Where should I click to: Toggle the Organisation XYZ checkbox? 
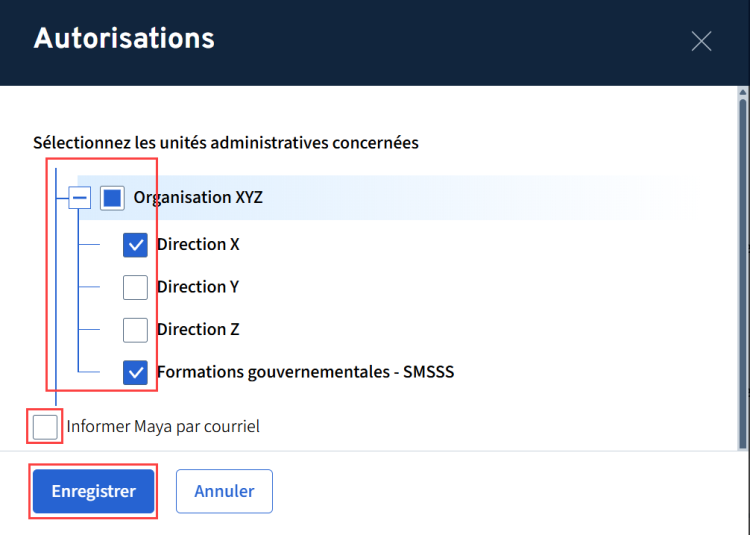(112, 198)
